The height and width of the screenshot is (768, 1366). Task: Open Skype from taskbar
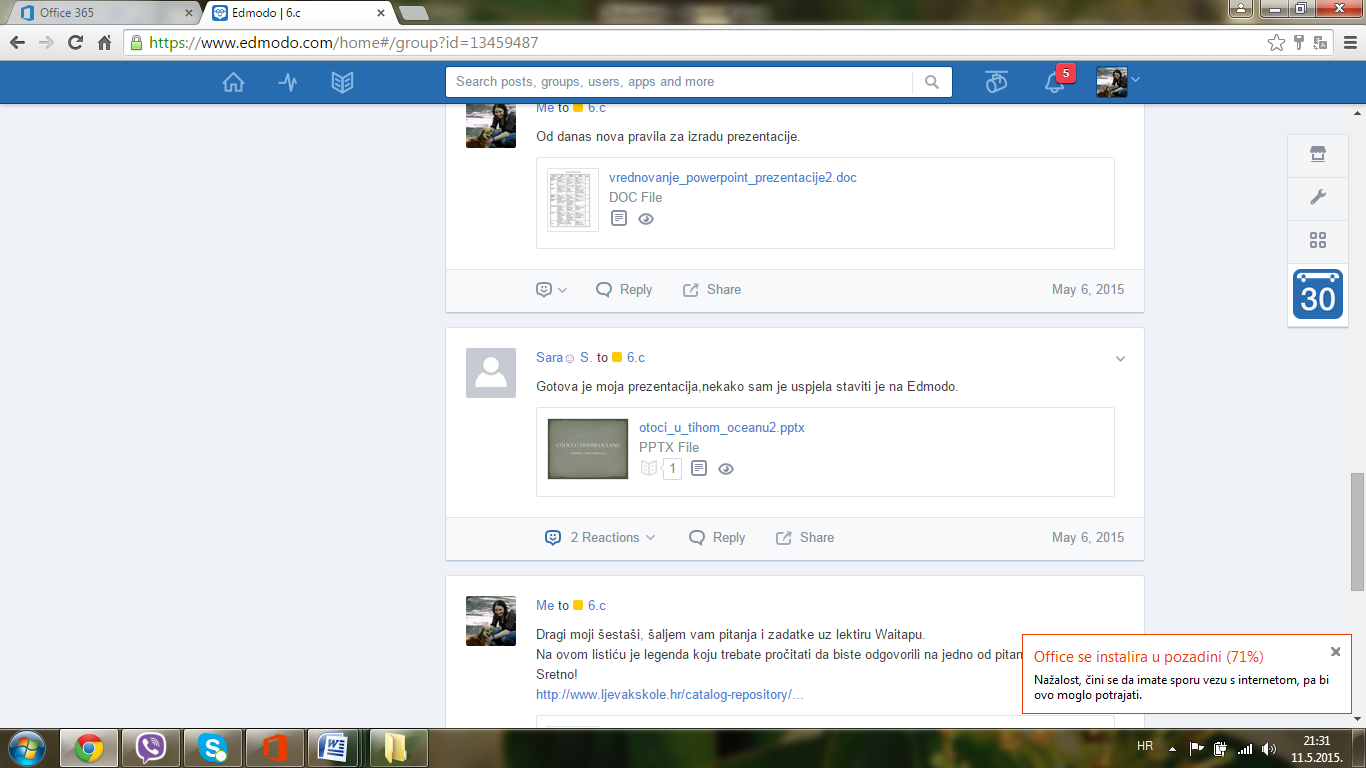point(213,747)
